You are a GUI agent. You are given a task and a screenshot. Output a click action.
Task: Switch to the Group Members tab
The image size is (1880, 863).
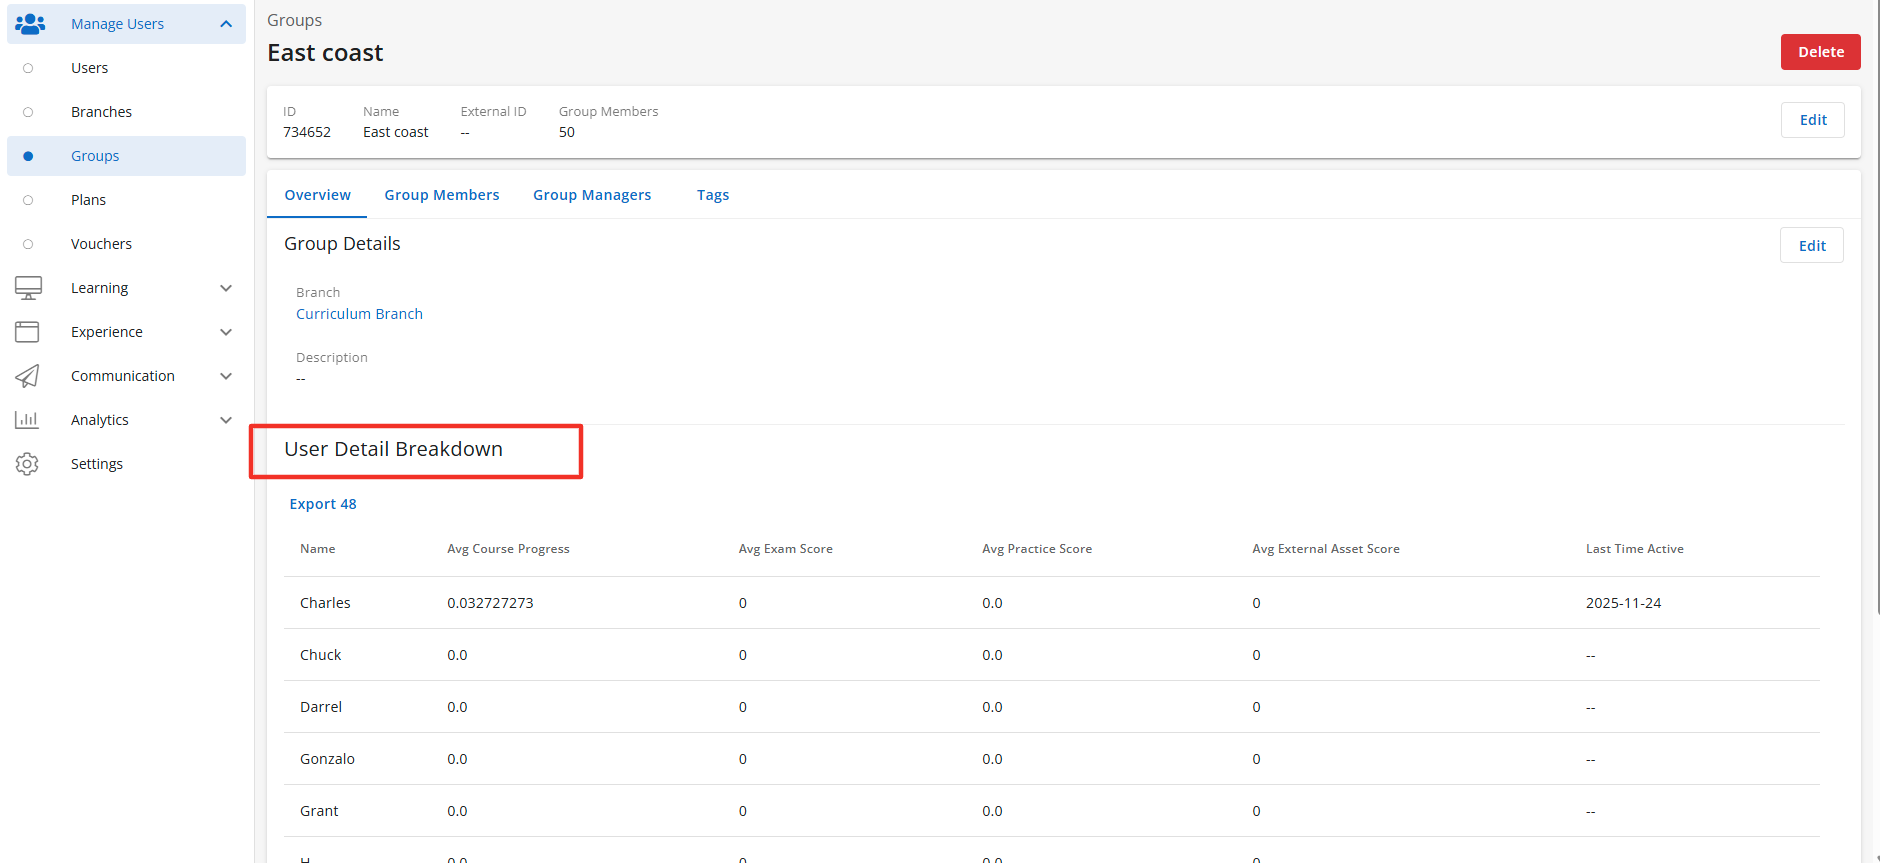pos(441,195)
